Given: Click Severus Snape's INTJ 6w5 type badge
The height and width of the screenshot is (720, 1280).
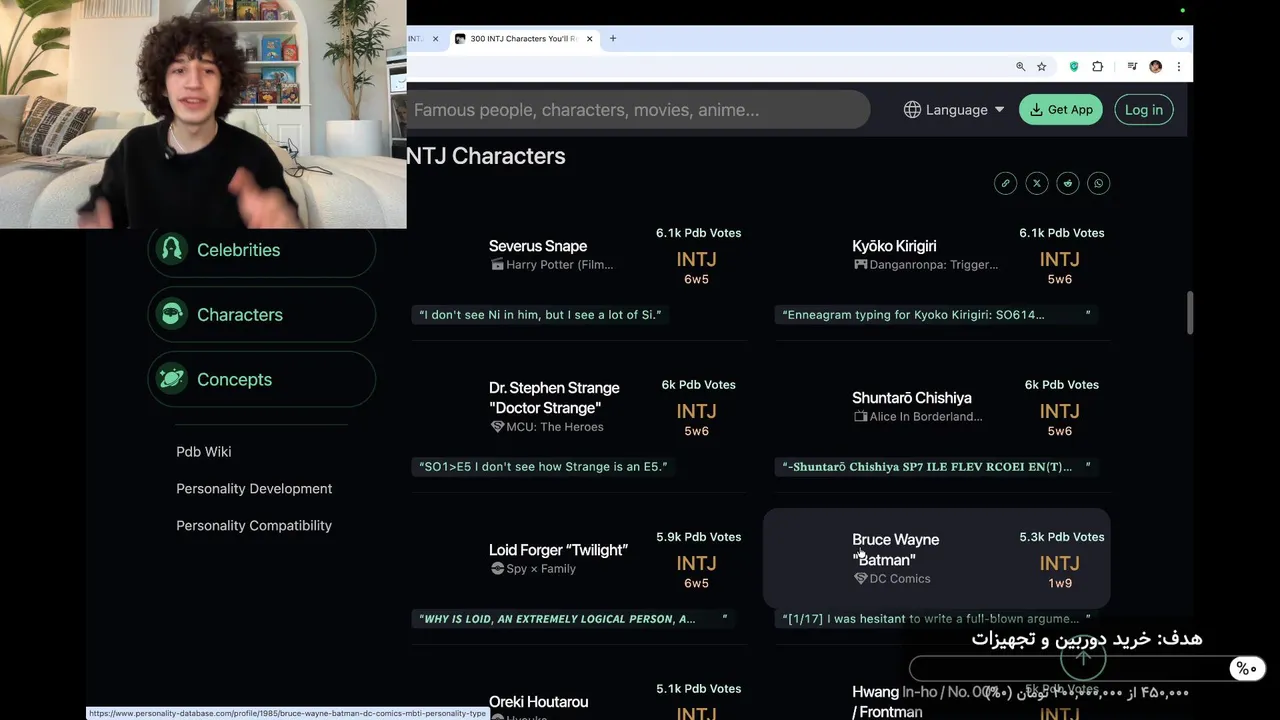Looking at the screenshot, I should pyautogui.click(x=697, y=267).
